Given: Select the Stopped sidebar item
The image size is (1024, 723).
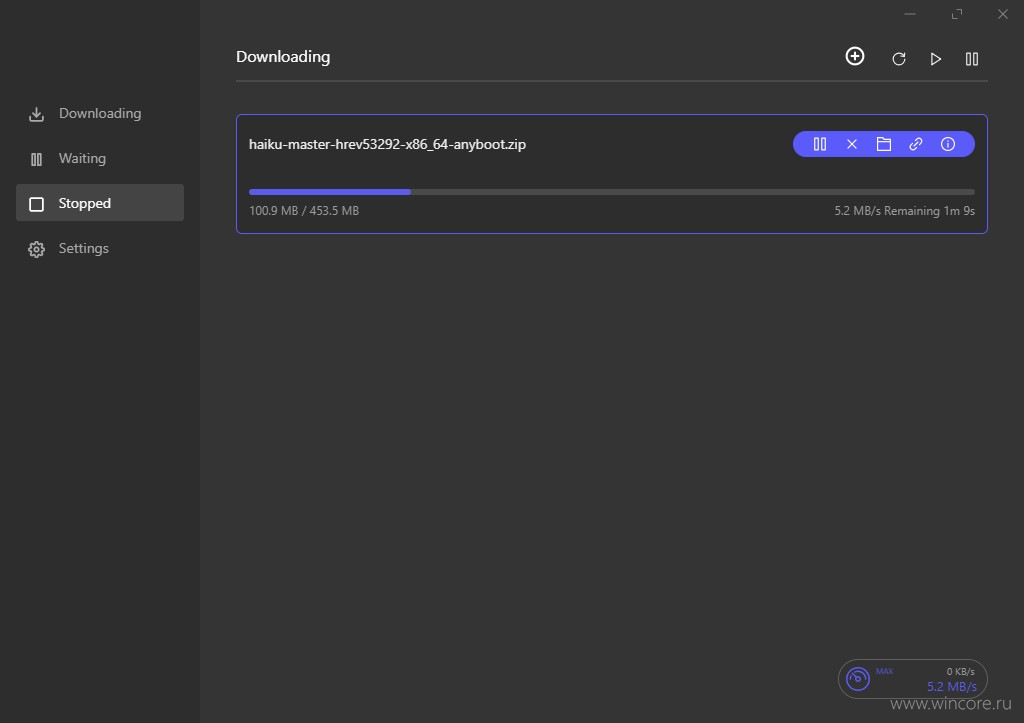Looking at the screenshot, I should (x=100, y=203).
